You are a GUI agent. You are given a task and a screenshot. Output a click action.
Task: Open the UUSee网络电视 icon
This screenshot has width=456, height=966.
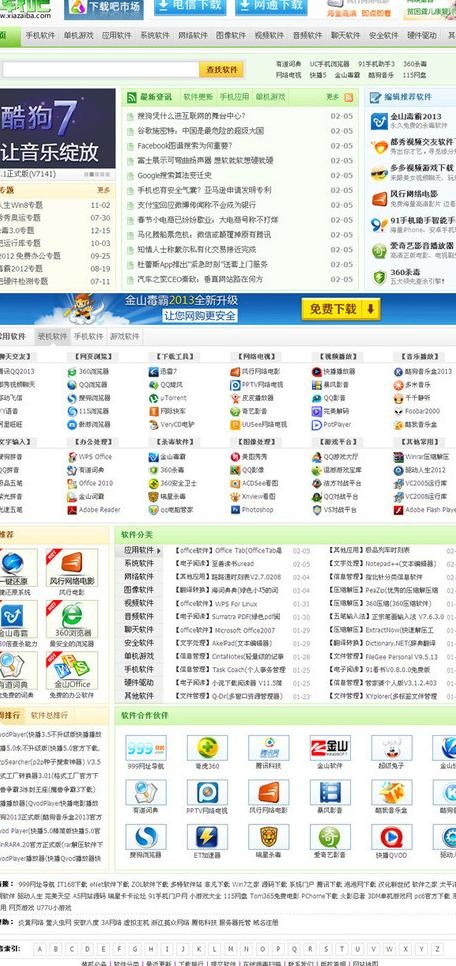tap(235, 424)
